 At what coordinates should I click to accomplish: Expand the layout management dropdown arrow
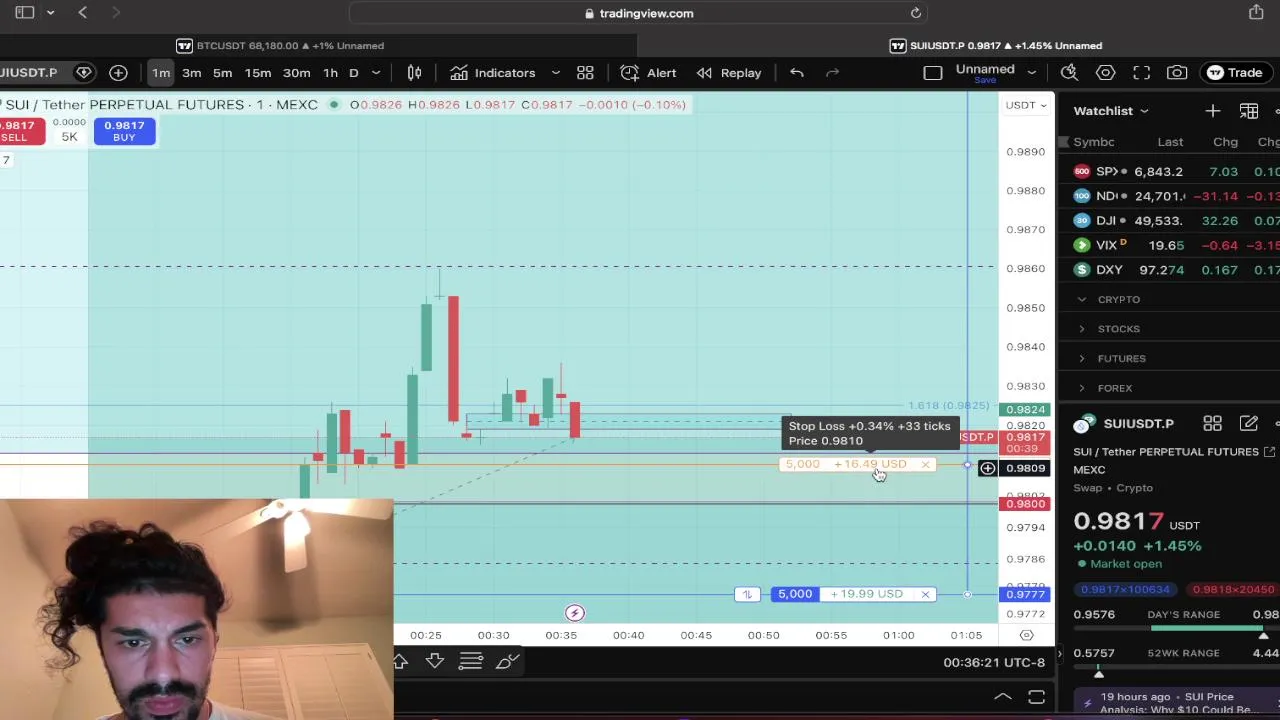(1031, 73)
